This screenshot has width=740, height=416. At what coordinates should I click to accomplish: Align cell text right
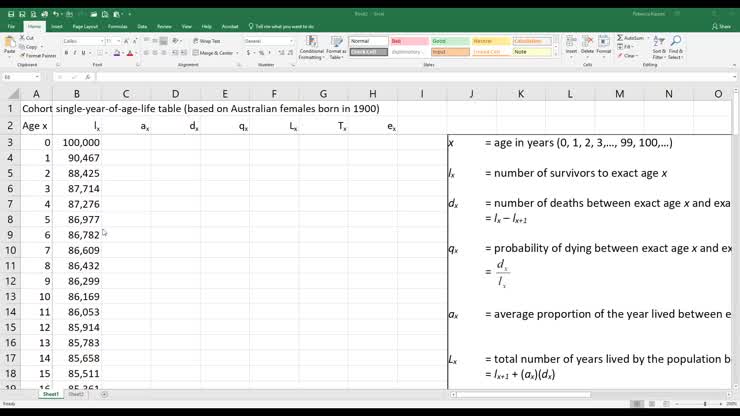pyautogui.click(x=164, y=53)
